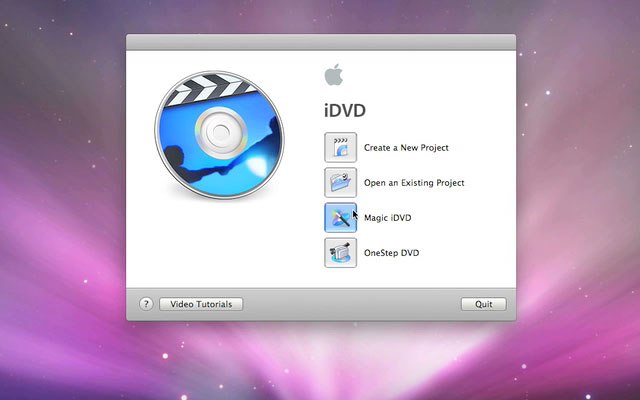Launch OneStep DVD via its camcorder icon
This screenshot has height=400, width=640.
[x=341, y=253]
